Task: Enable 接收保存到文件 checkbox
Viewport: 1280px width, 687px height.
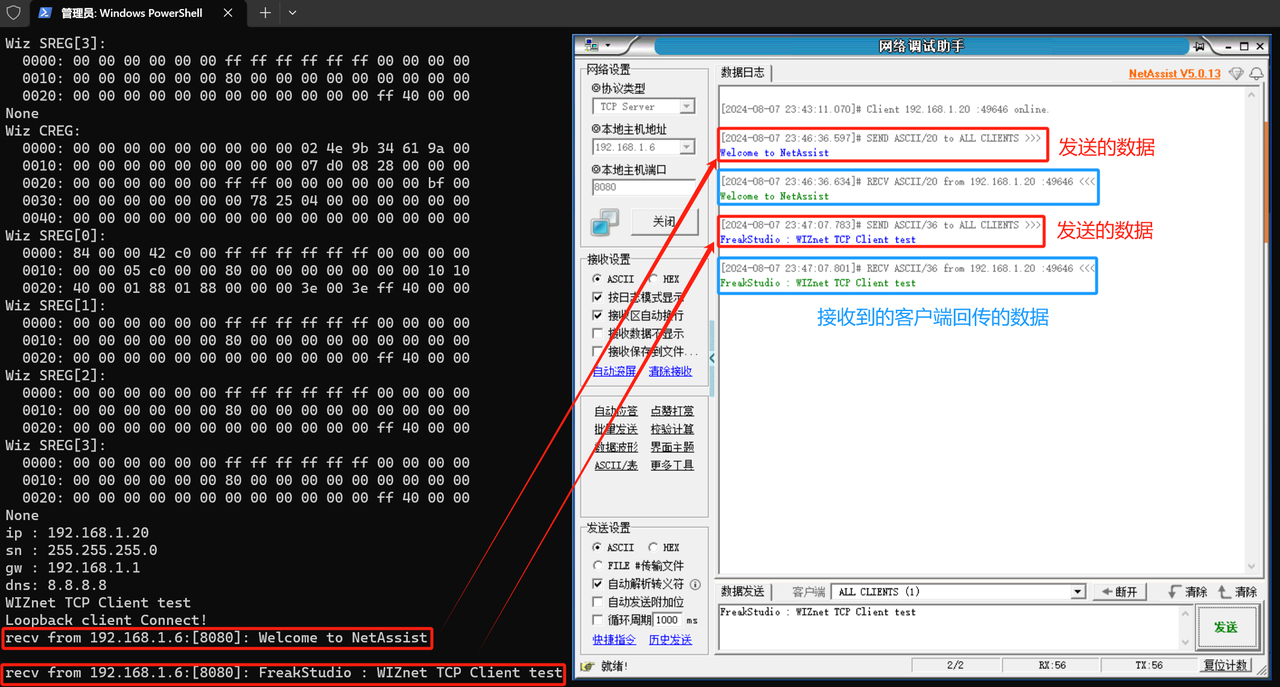Action: (x=598, y=351)
